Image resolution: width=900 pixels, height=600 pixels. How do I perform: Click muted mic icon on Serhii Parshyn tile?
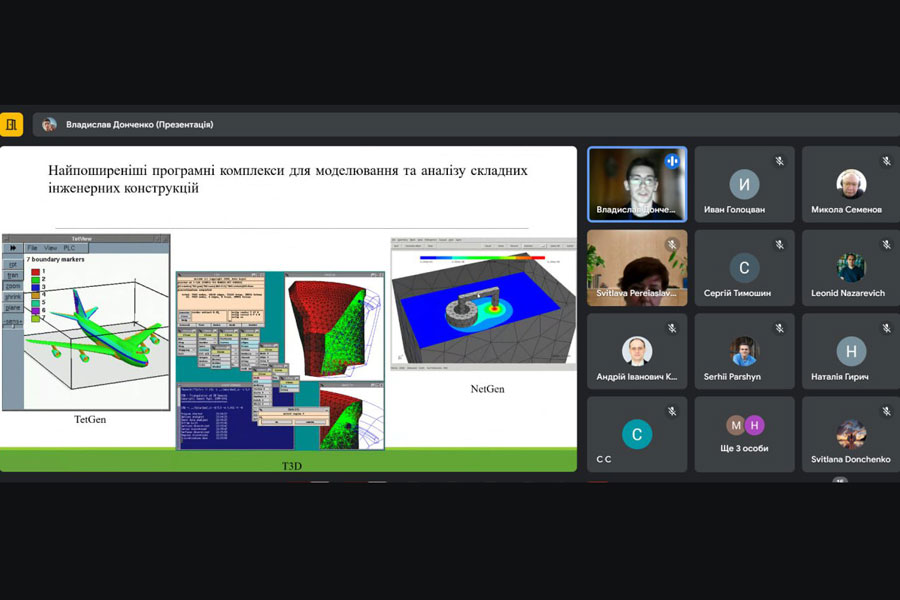pyautogui.click(x=779, y=328)
